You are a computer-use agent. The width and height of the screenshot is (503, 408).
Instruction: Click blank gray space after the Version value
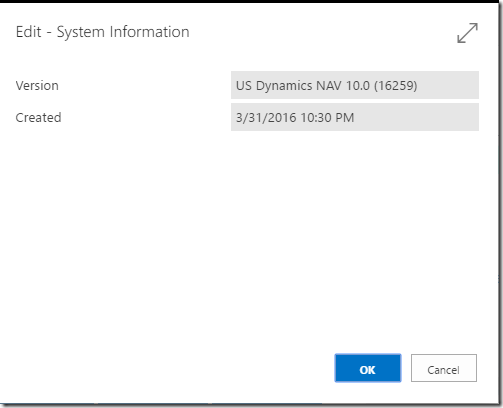(x=448, y=85)
